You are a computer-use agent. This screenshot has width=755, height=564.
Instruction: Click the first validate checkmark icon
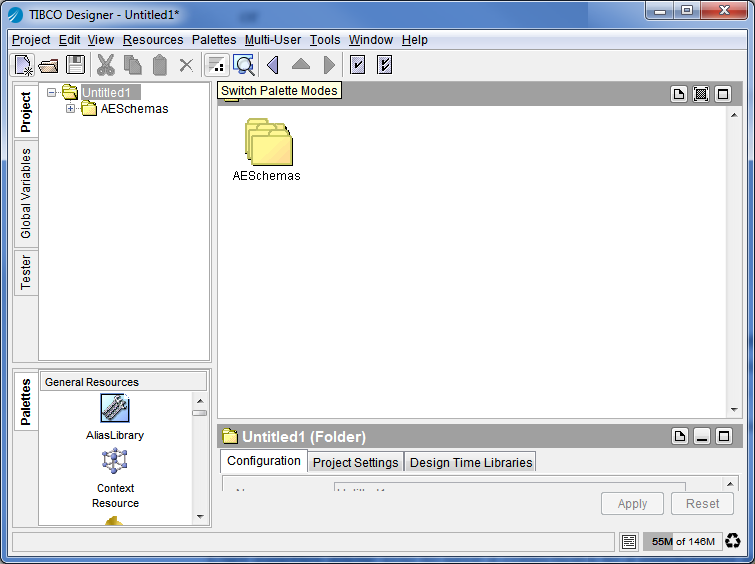point(357,65)
